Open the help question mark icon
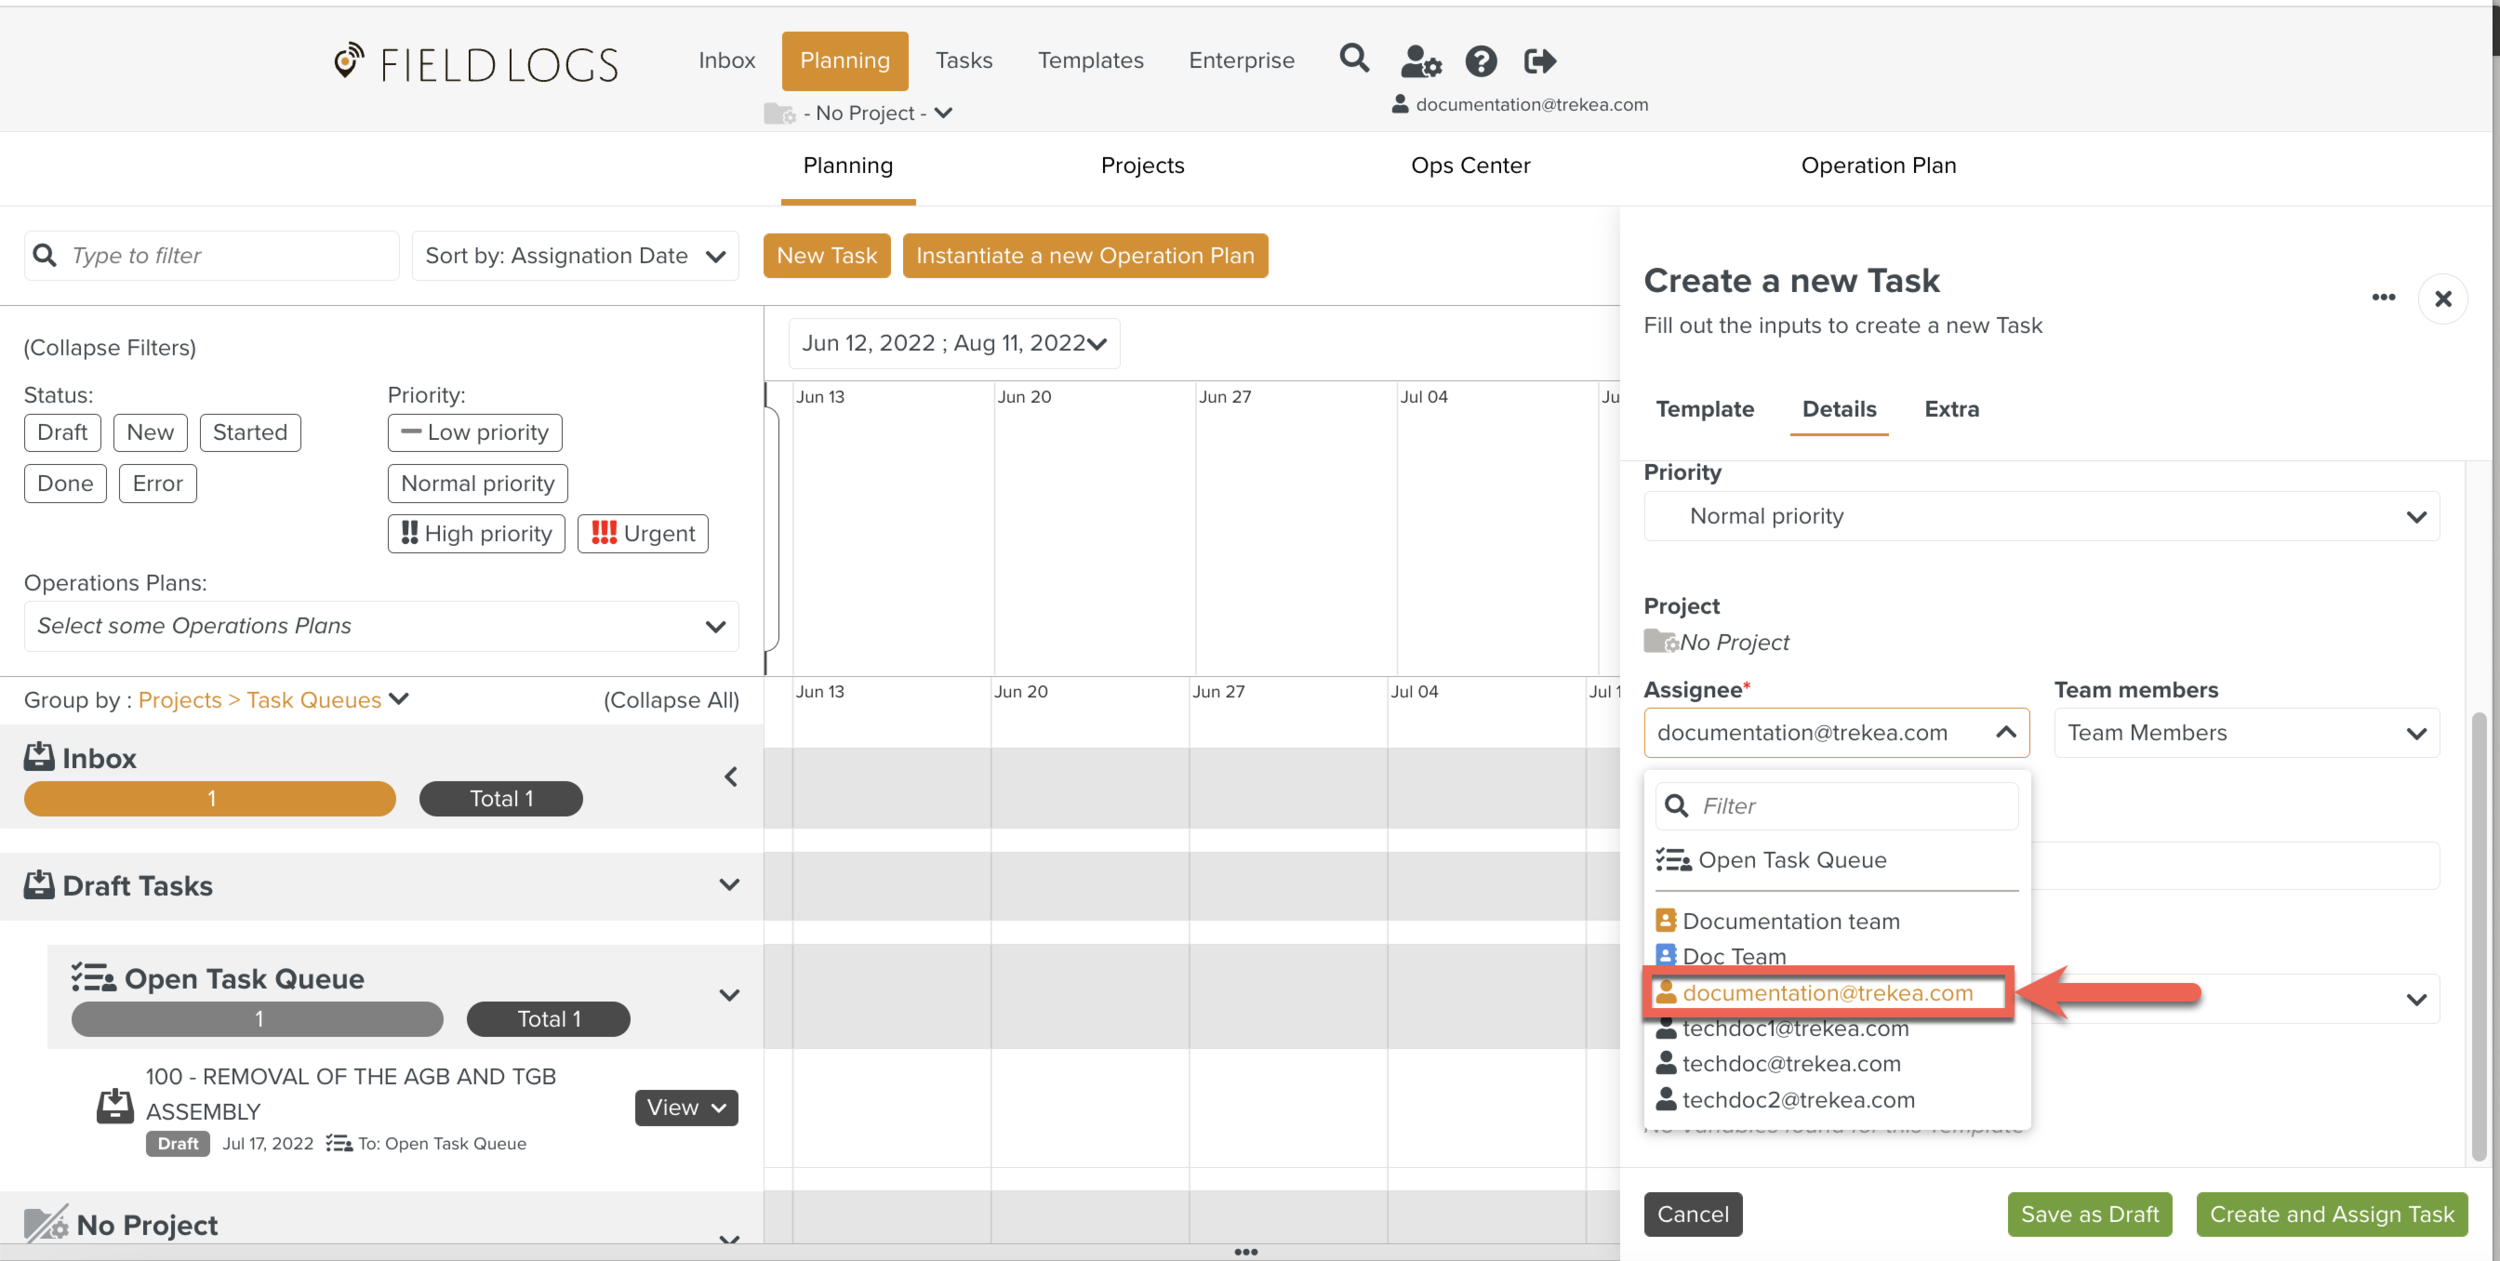This screenshot has height=1261, width=2500. (x=1481, y=61)
